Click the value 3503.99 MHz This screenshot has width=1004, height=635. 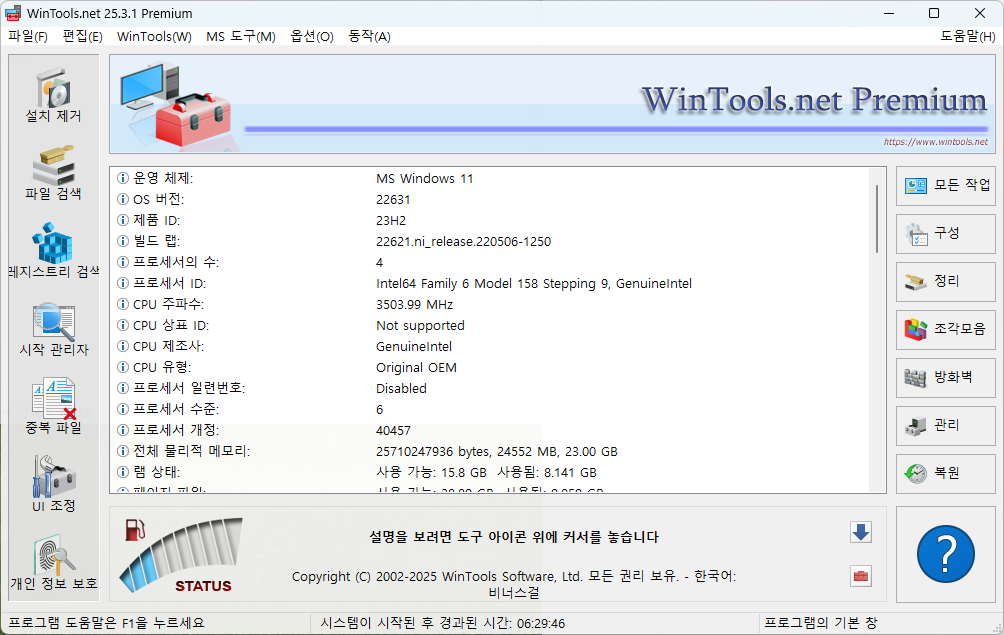click(414, 305)
